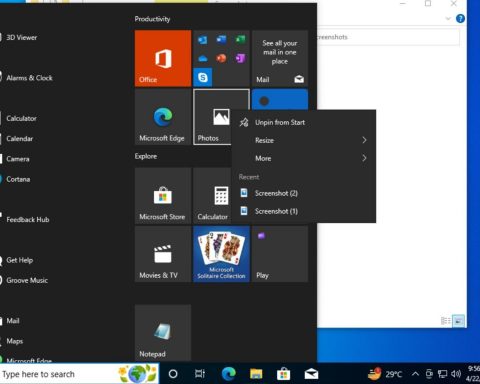Open the Play folder tile

tap(280, 254)
